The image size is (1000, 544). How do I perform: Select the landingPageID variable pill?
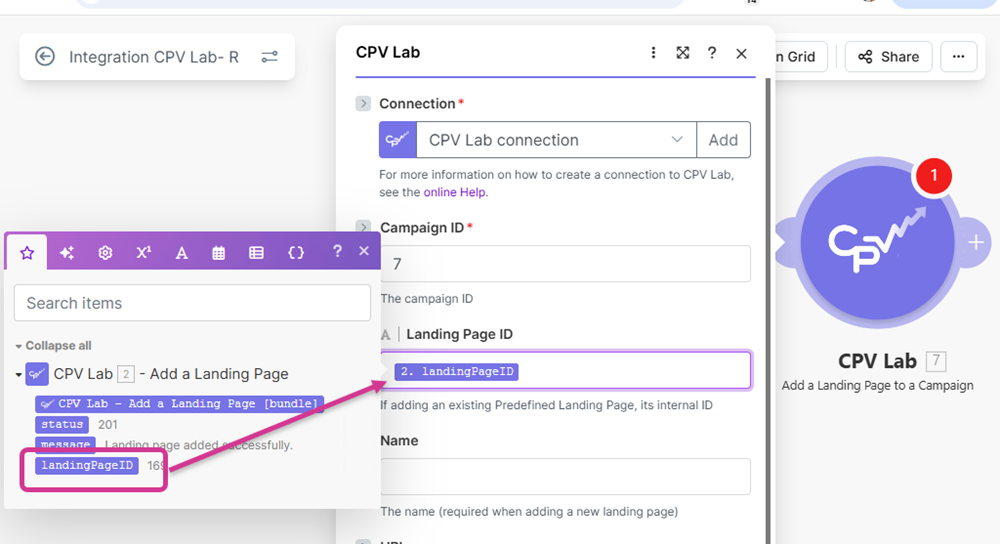pos(87,465)
